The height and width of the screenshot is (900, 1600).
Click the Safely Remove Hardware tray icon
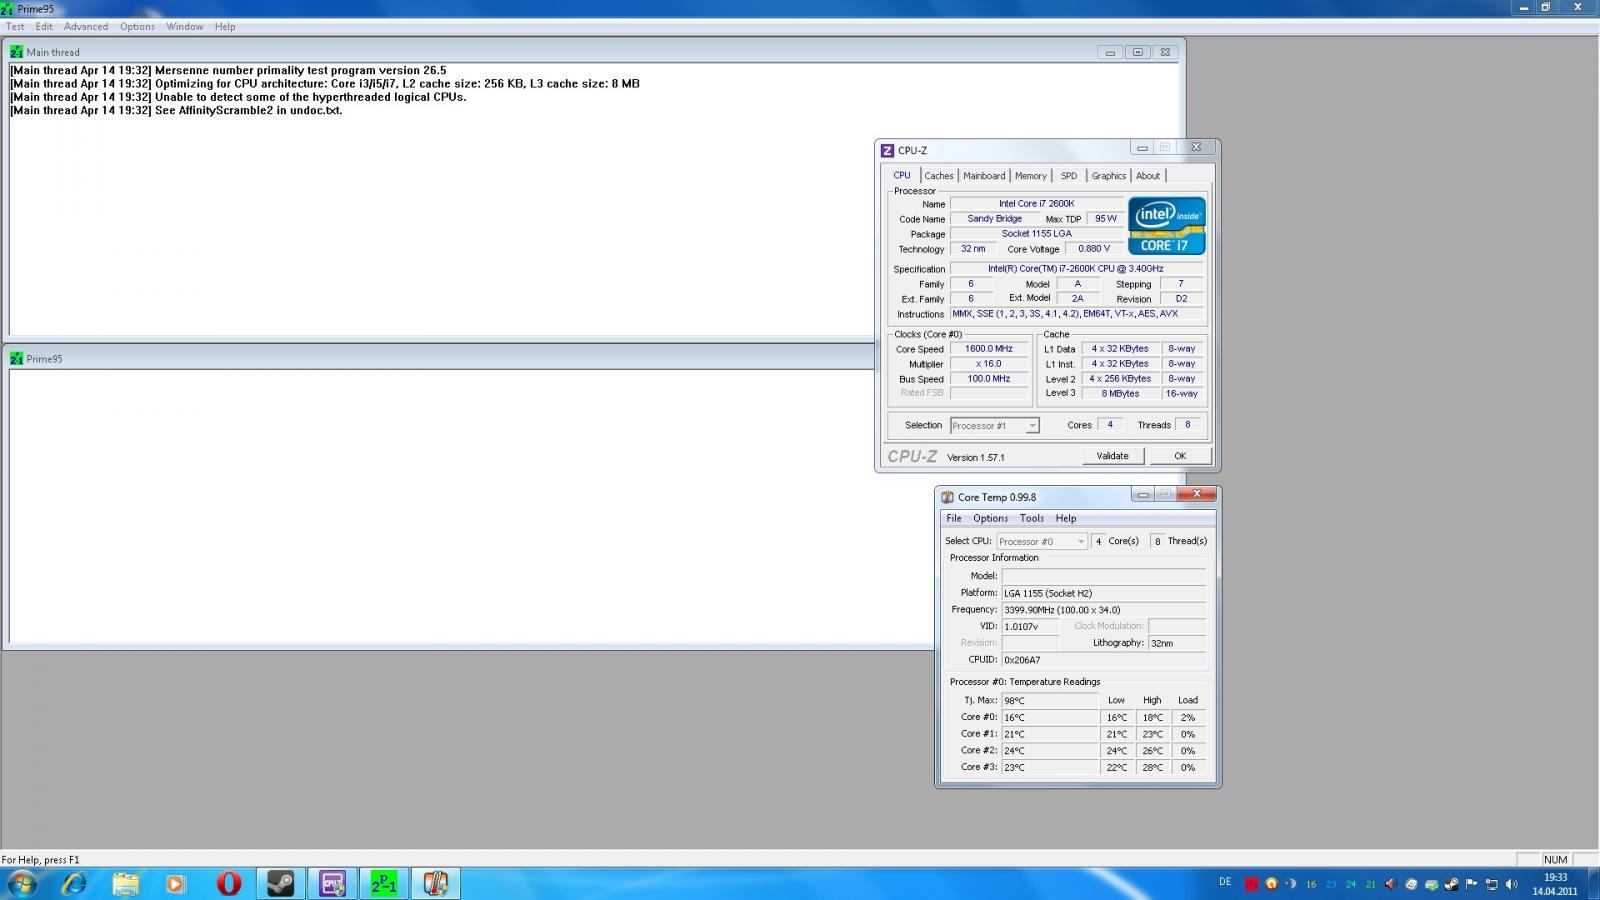1431,884
